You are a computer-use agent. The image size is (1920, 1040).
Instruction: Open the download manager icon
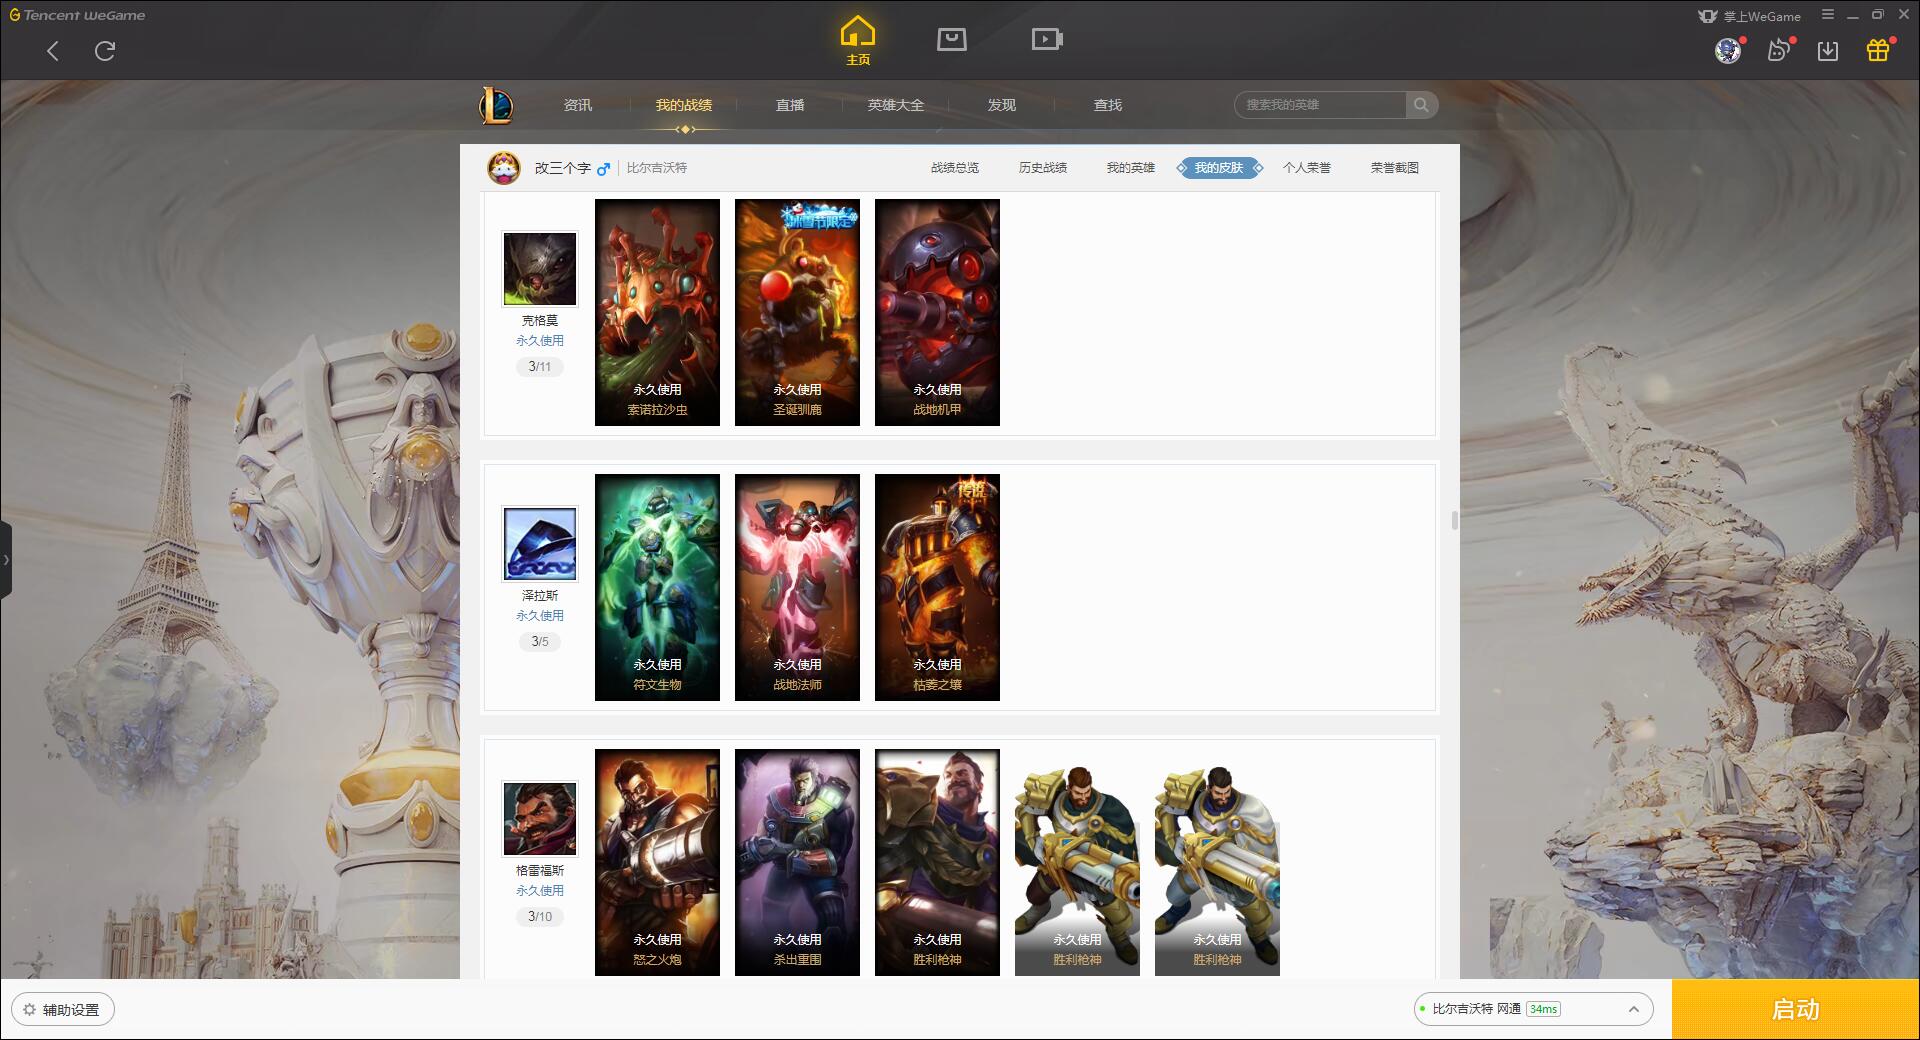tap(1828, 51)
